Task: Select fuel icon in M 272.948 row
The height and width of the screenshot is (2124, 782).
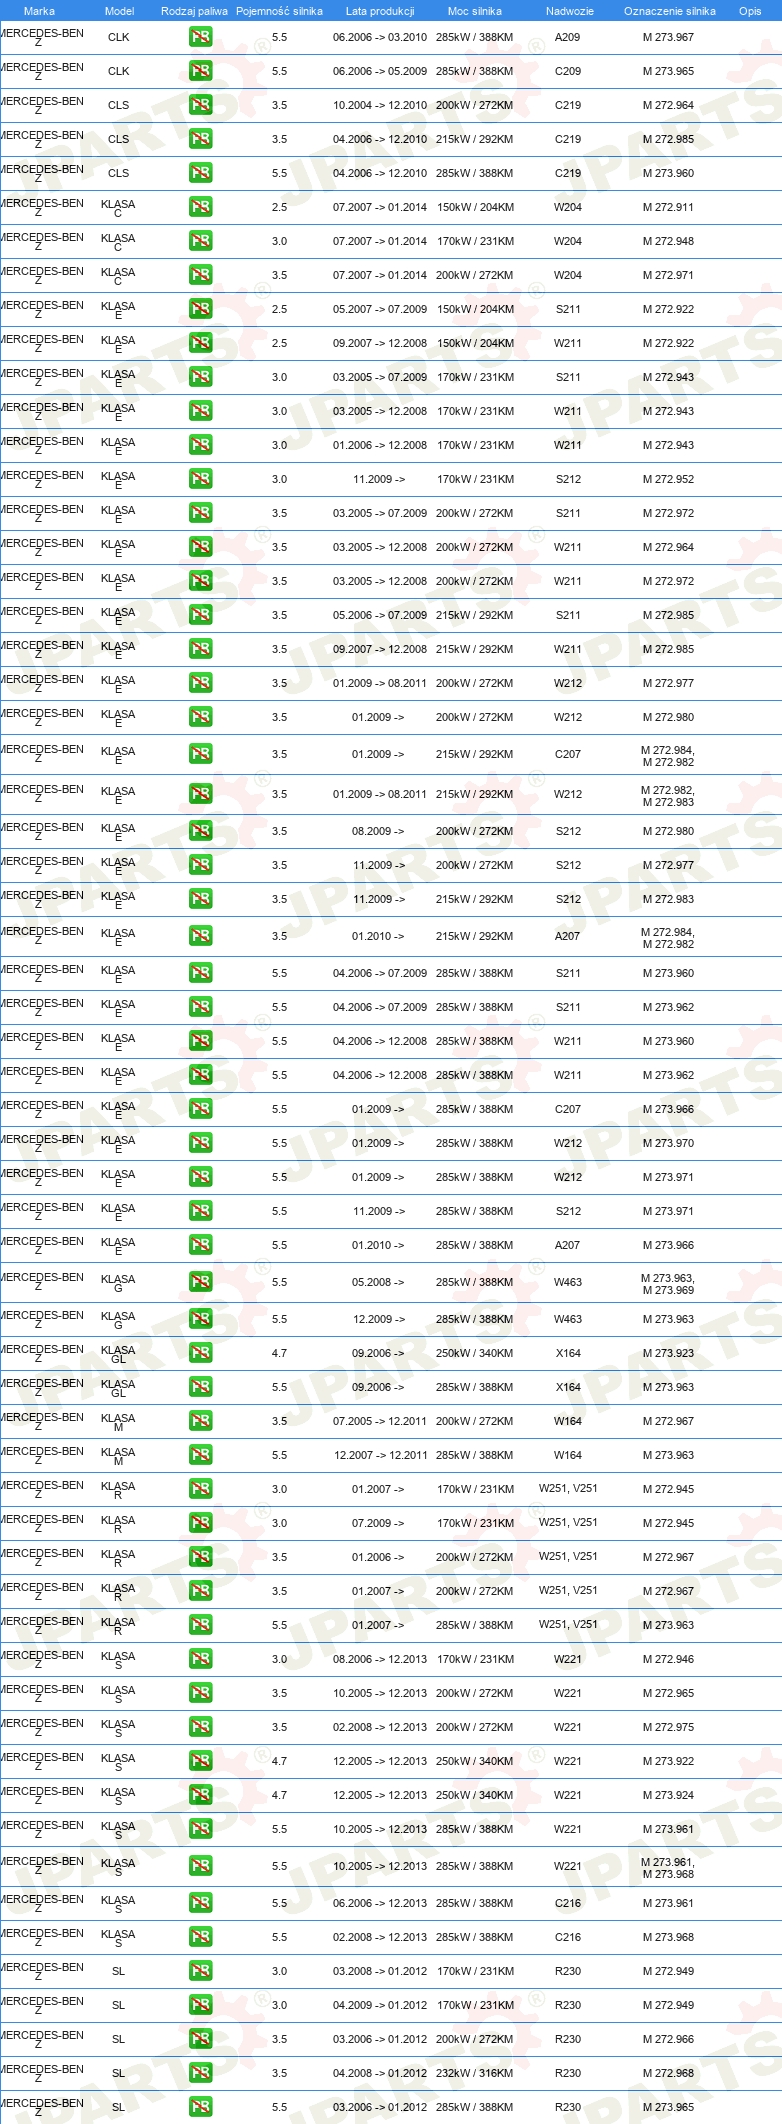Action: click(200, 241)
